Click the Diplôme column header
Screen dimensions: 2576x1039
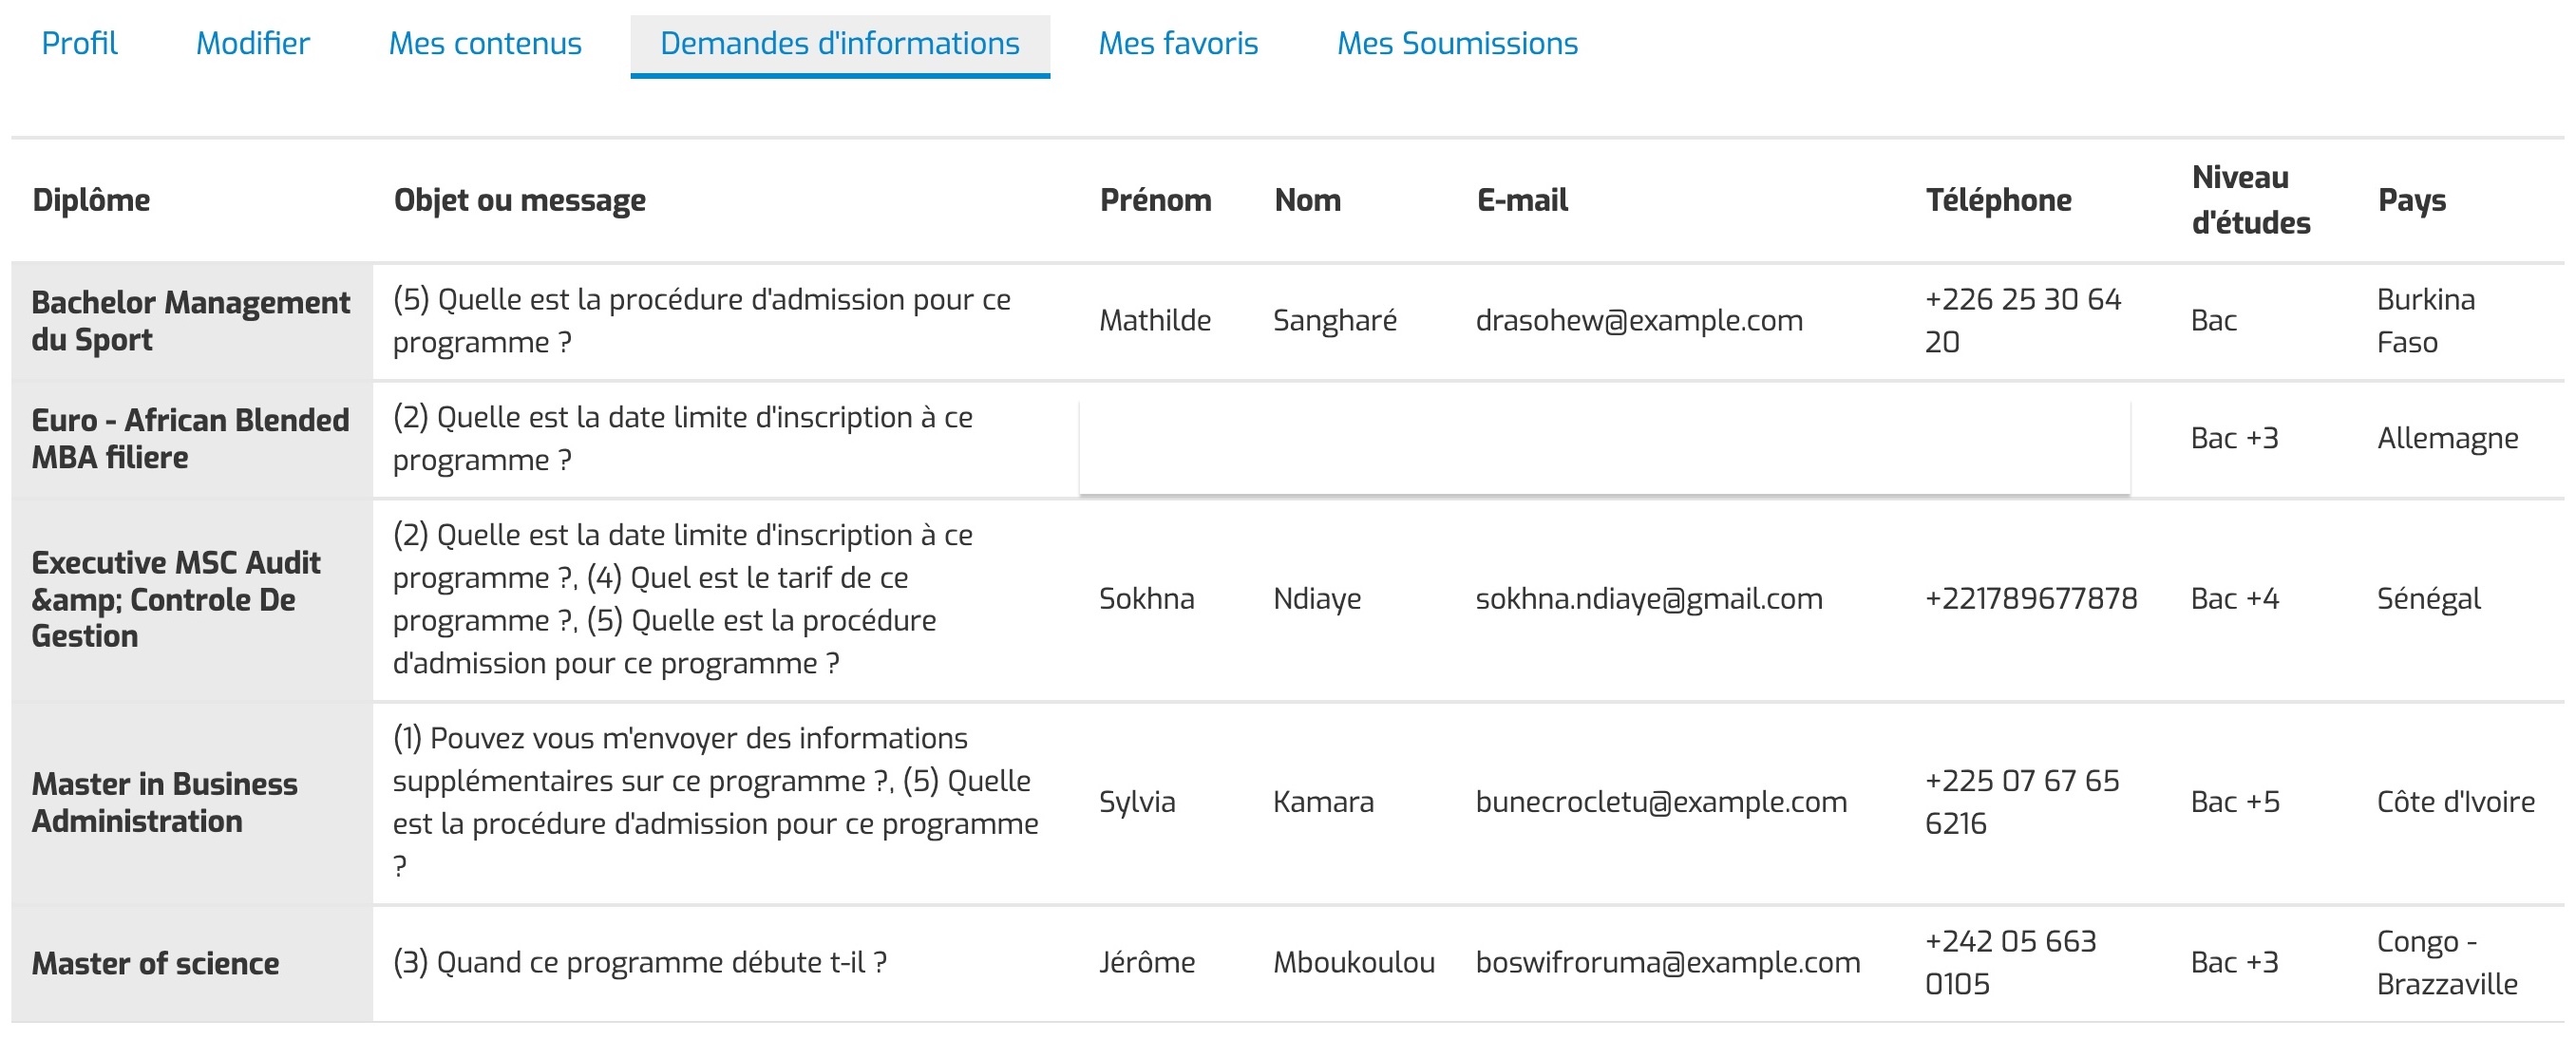pyautogui.click(x=91, y=201)
